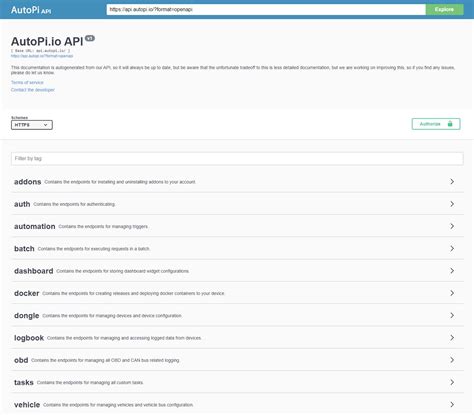This screenshot has width=474, height=415.
Task: Expand the docker section chevron
Action: [452, 293]
